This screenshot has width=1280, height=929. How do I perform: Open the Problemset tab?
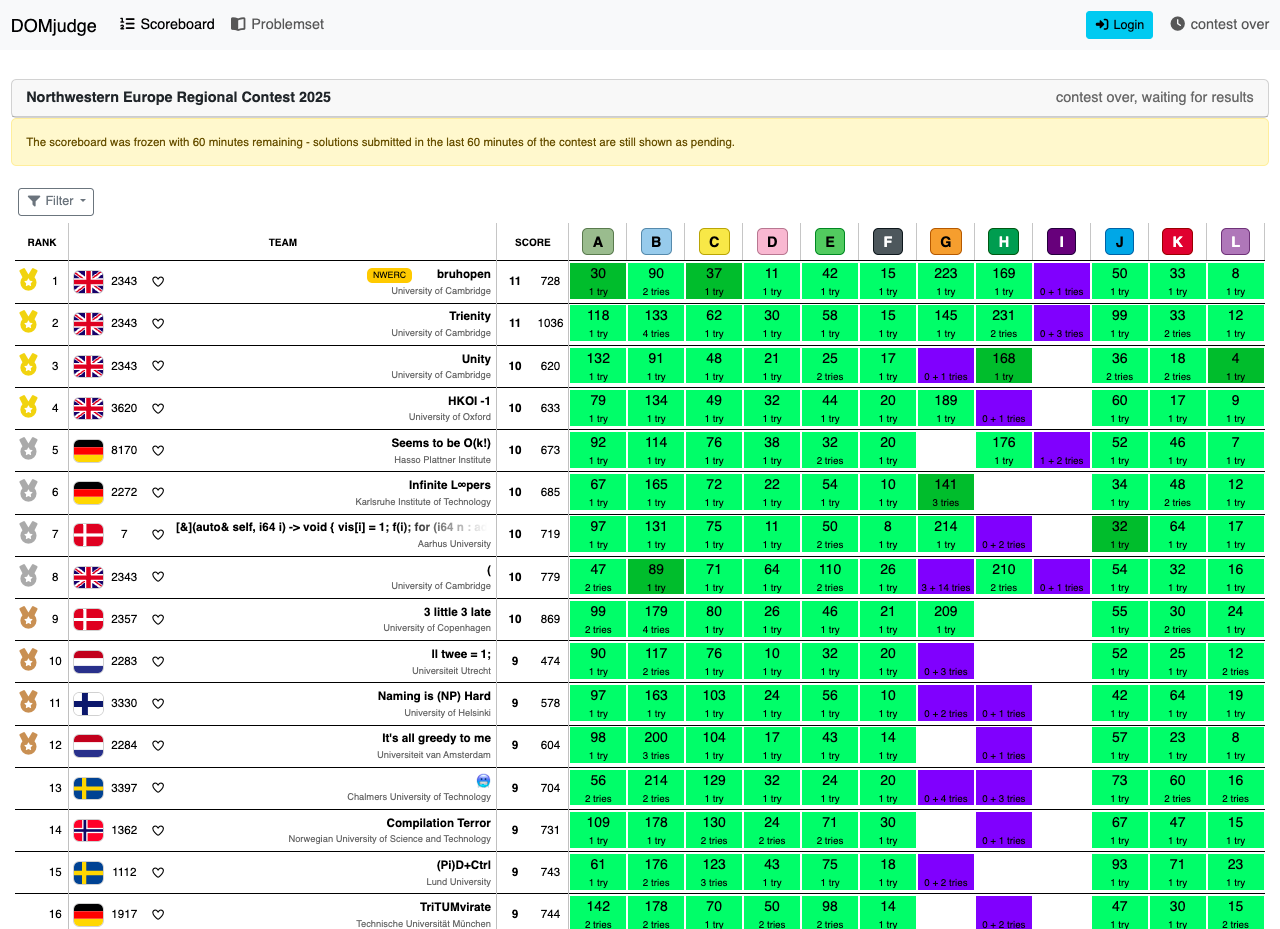(x=278, y=24)
